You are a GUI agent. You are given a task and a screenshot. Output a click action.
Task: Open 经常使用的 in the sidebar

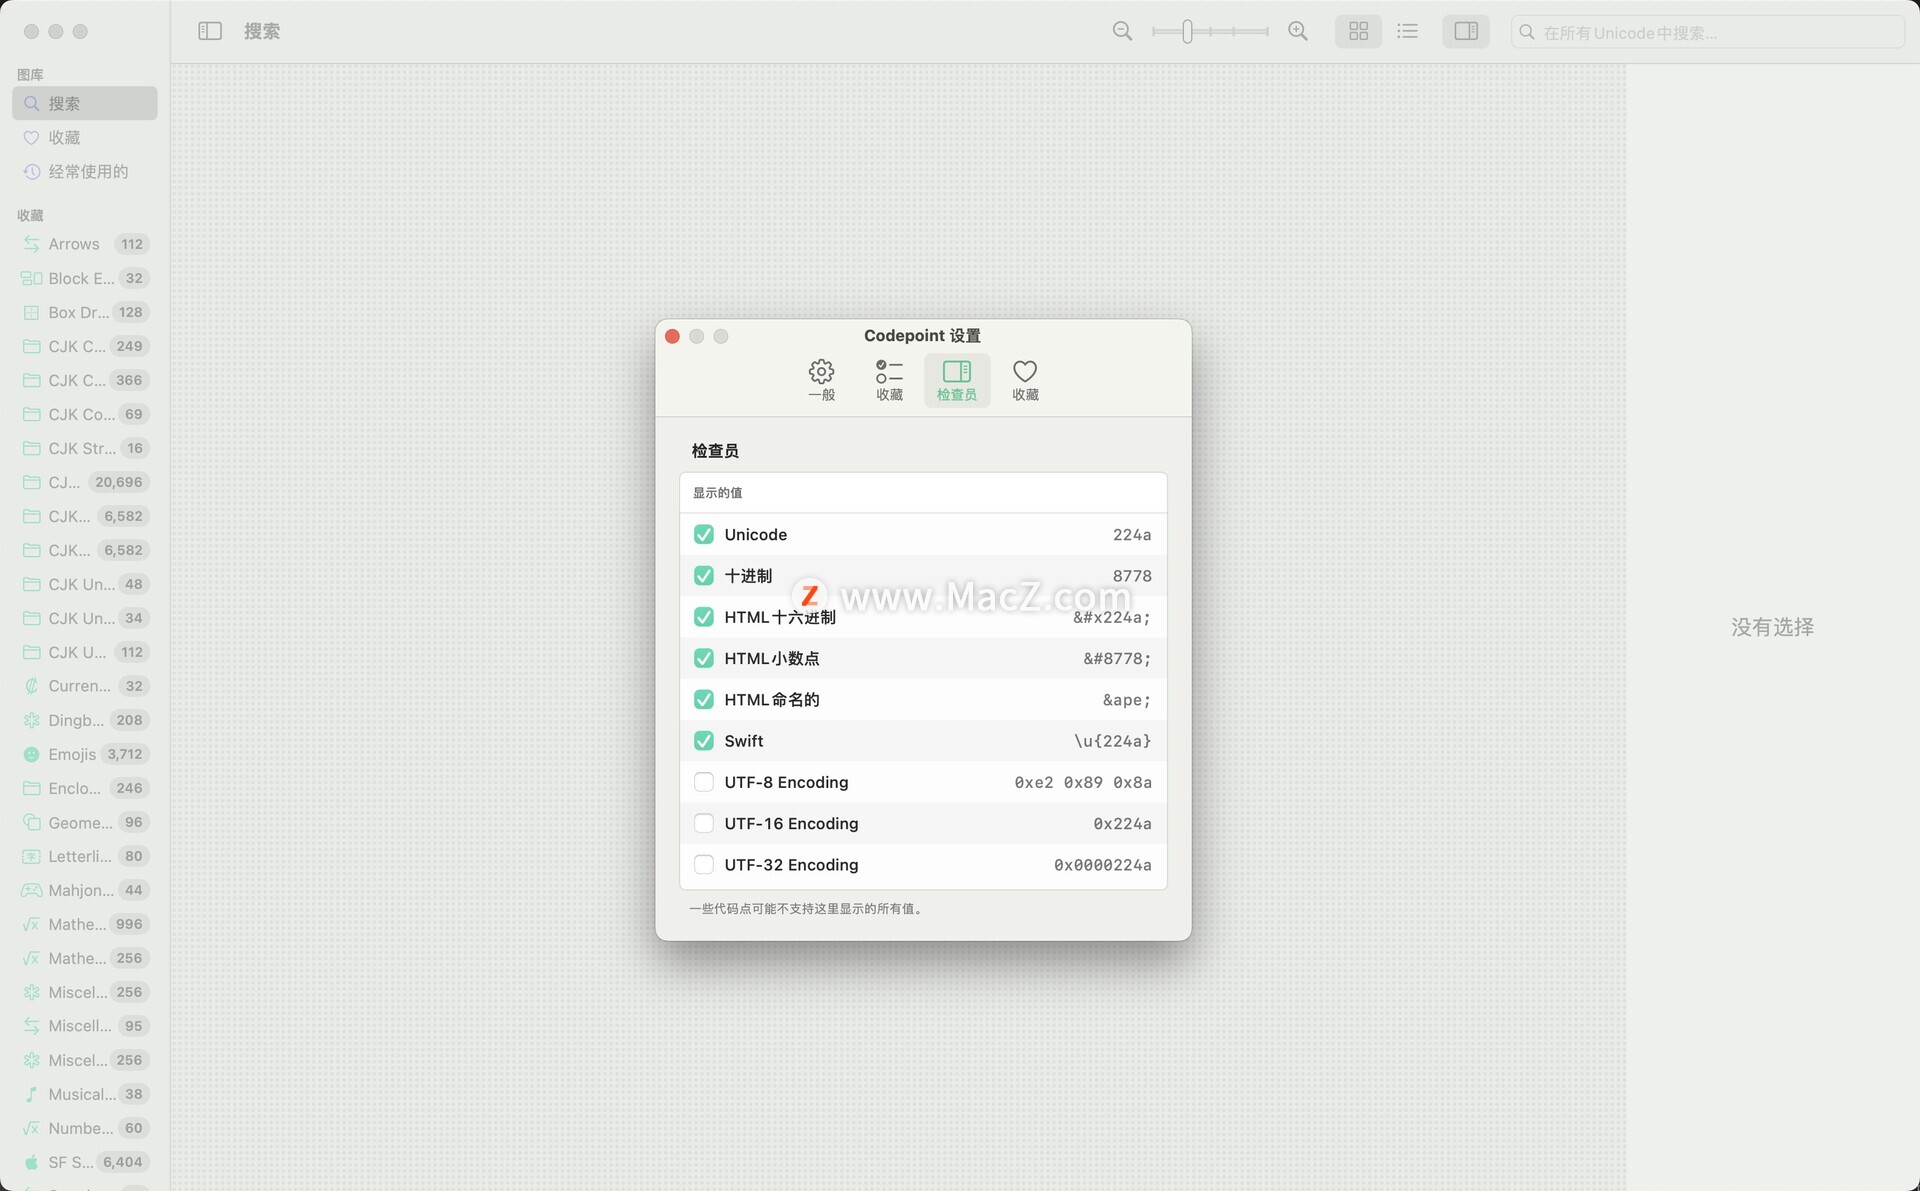(x=85, y=171)
